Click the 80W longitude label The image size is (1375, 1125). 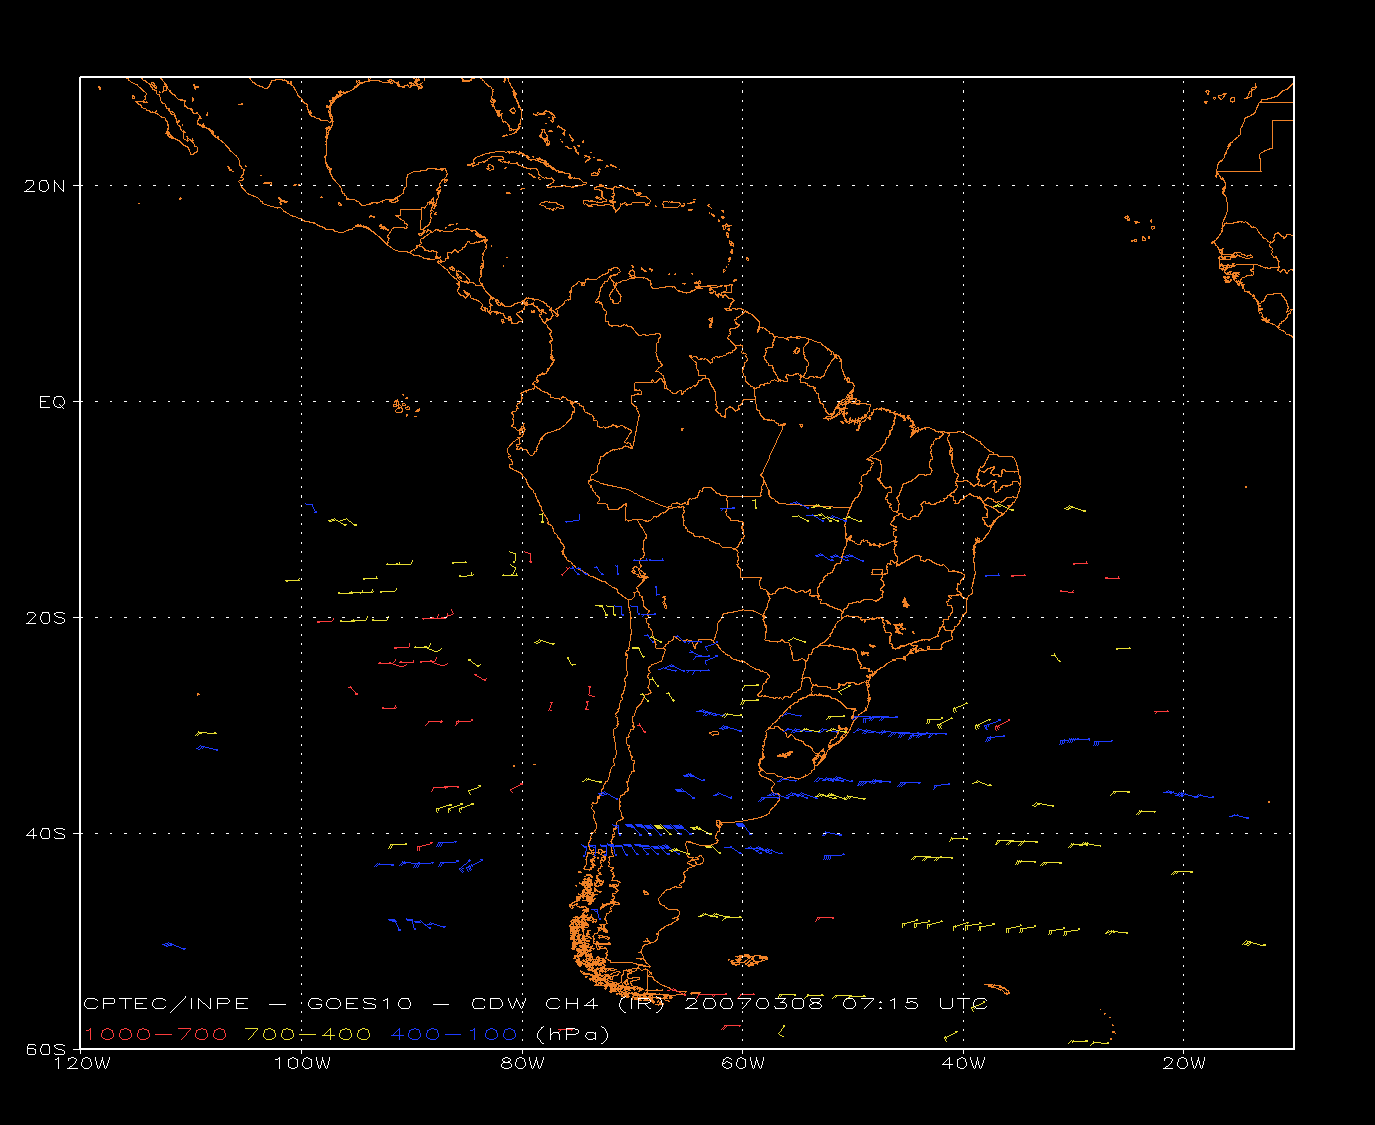523,1064
